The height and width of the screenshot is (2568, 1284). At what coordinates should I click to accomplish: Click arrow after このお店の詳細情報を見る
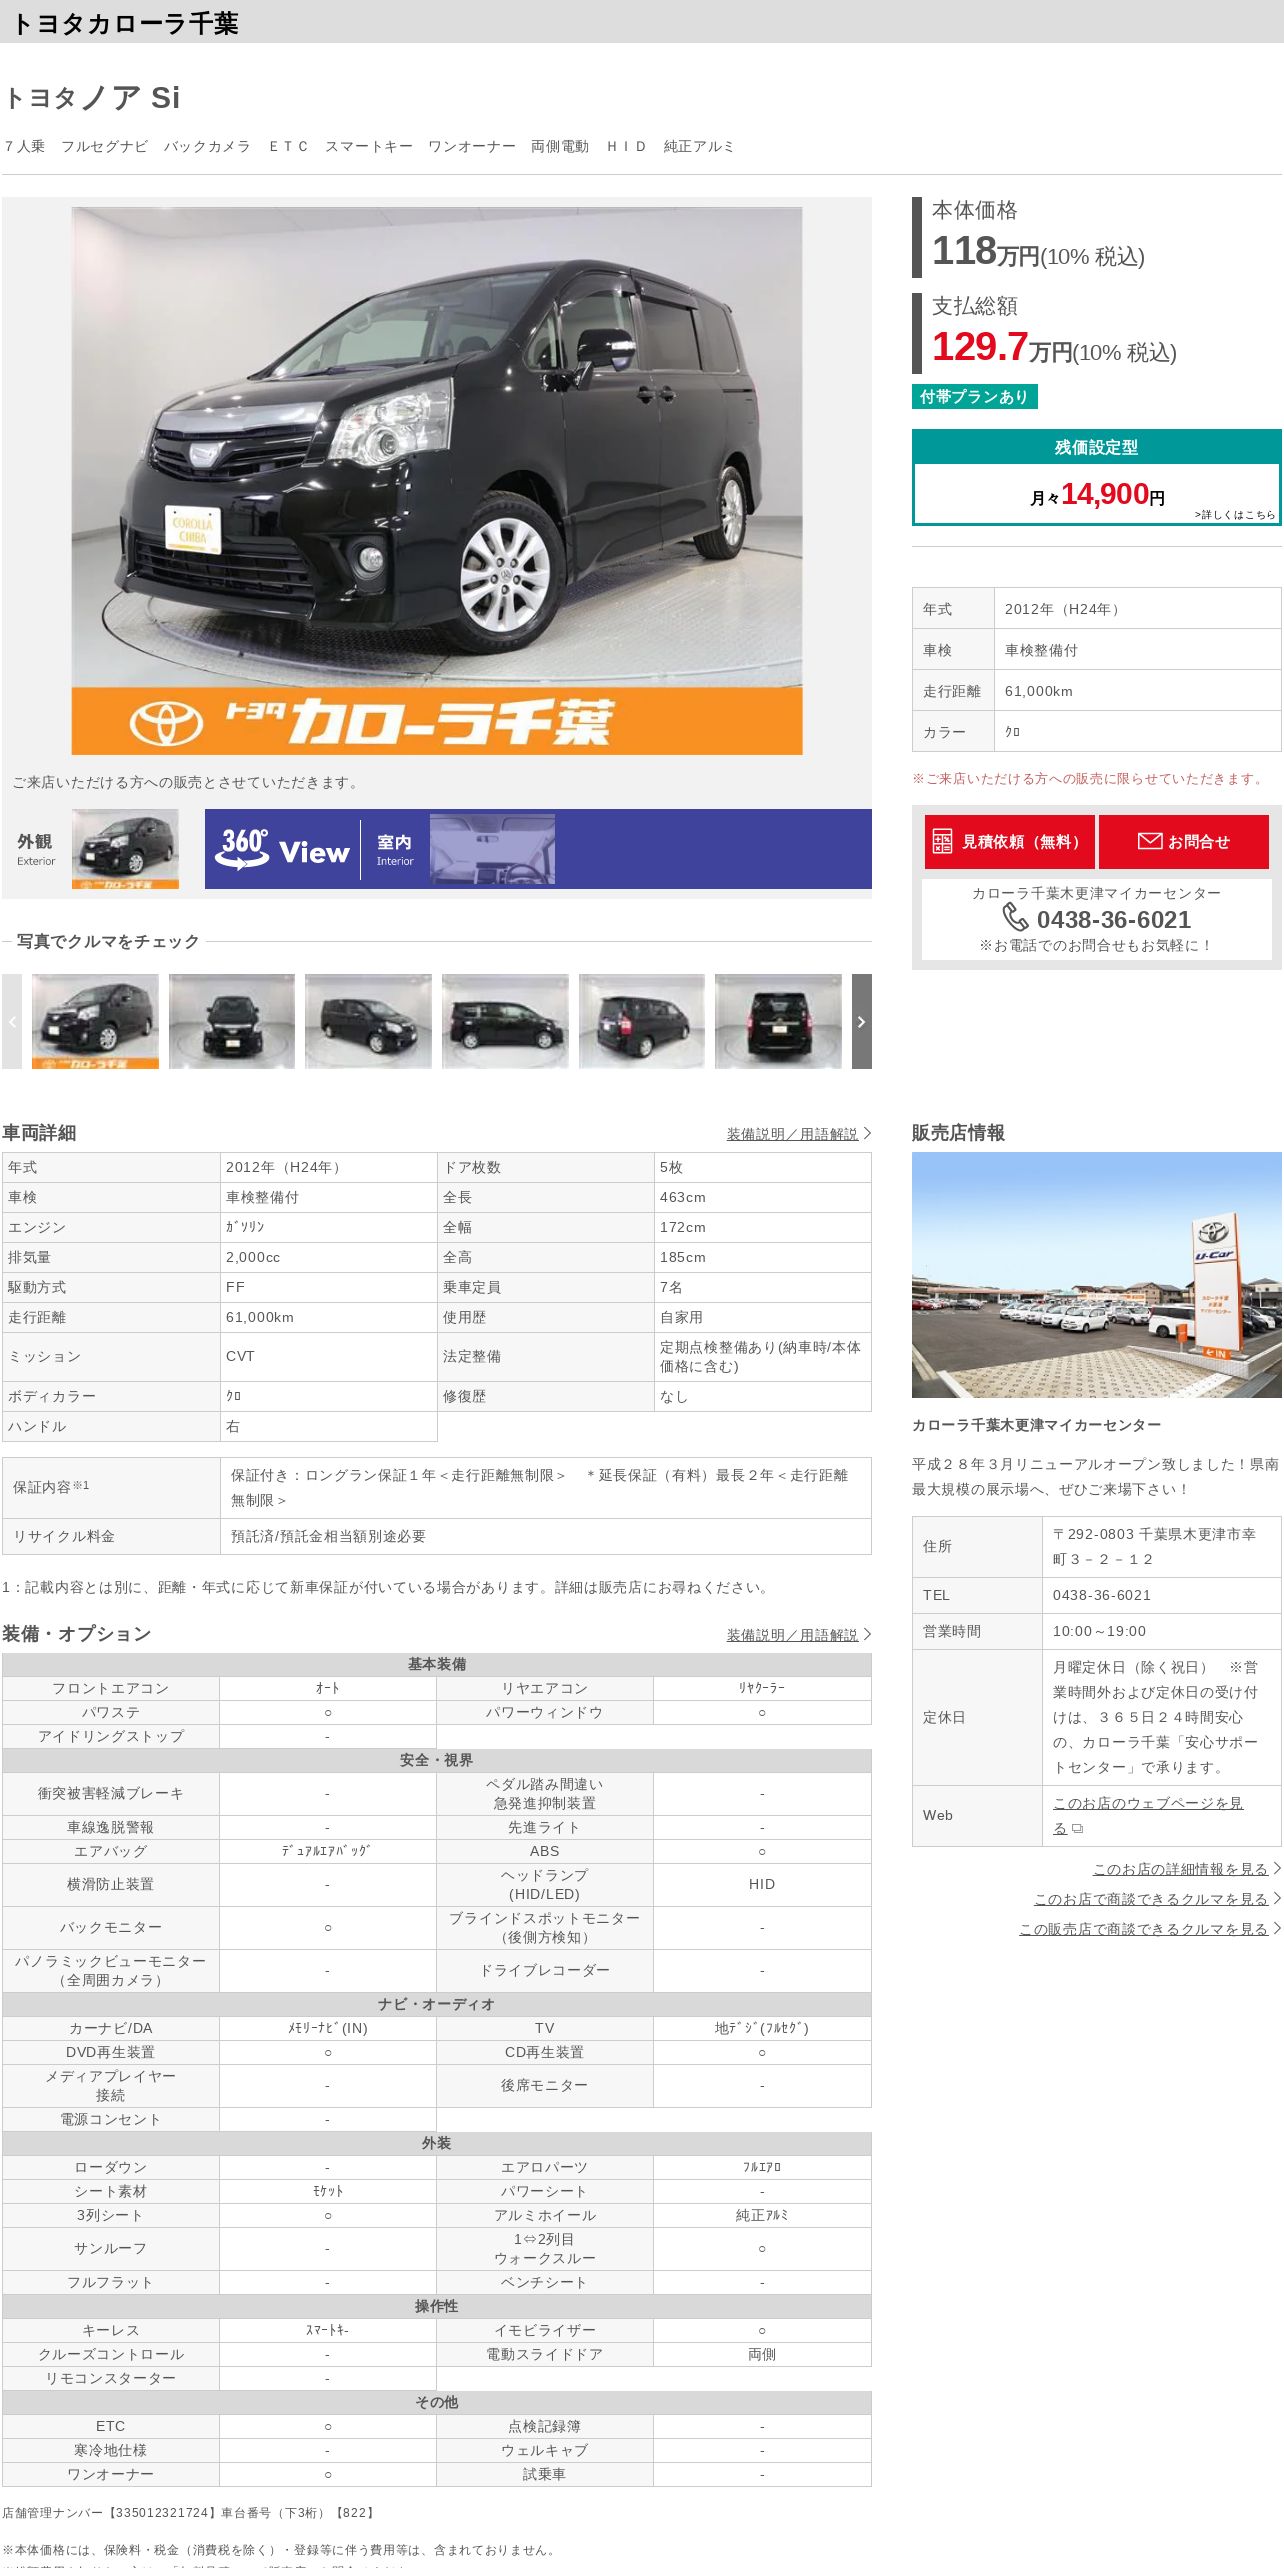[1277, 1868]
